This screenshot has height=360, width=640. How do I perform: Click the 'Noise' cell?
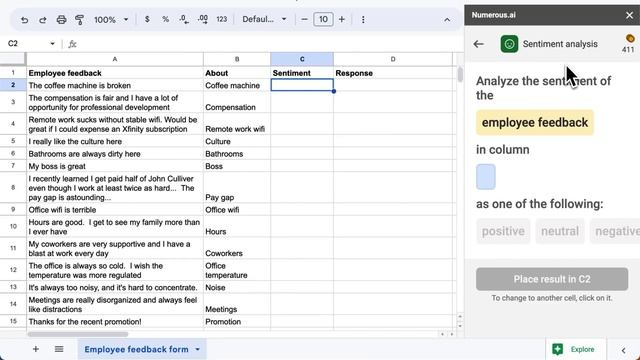(x=237, y=287)
